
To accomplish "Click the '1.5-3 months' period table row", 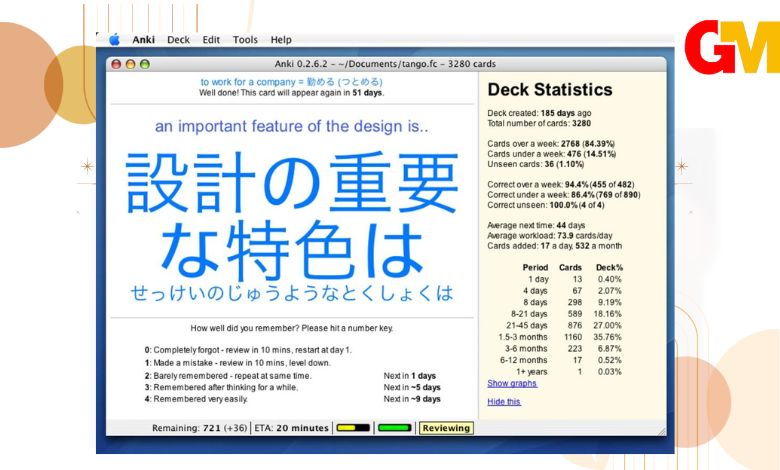I will pos(560,337).
